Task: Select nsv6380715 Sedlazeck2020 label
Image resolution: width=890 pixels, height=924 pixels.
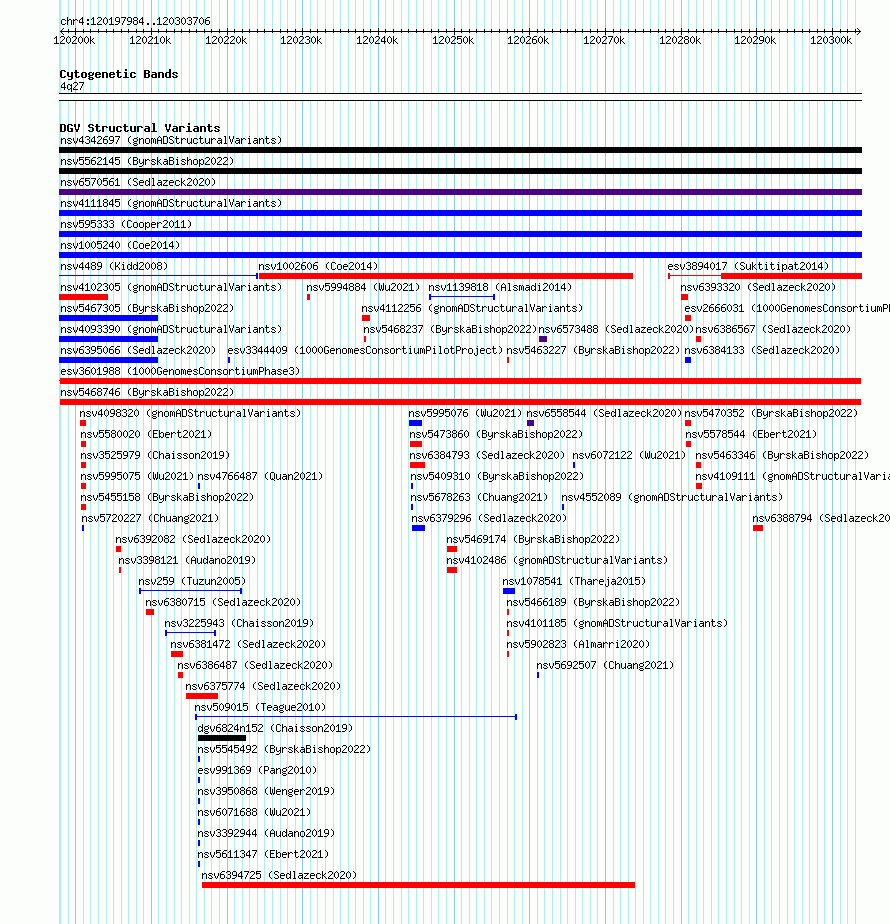Action: pos(223,602)
